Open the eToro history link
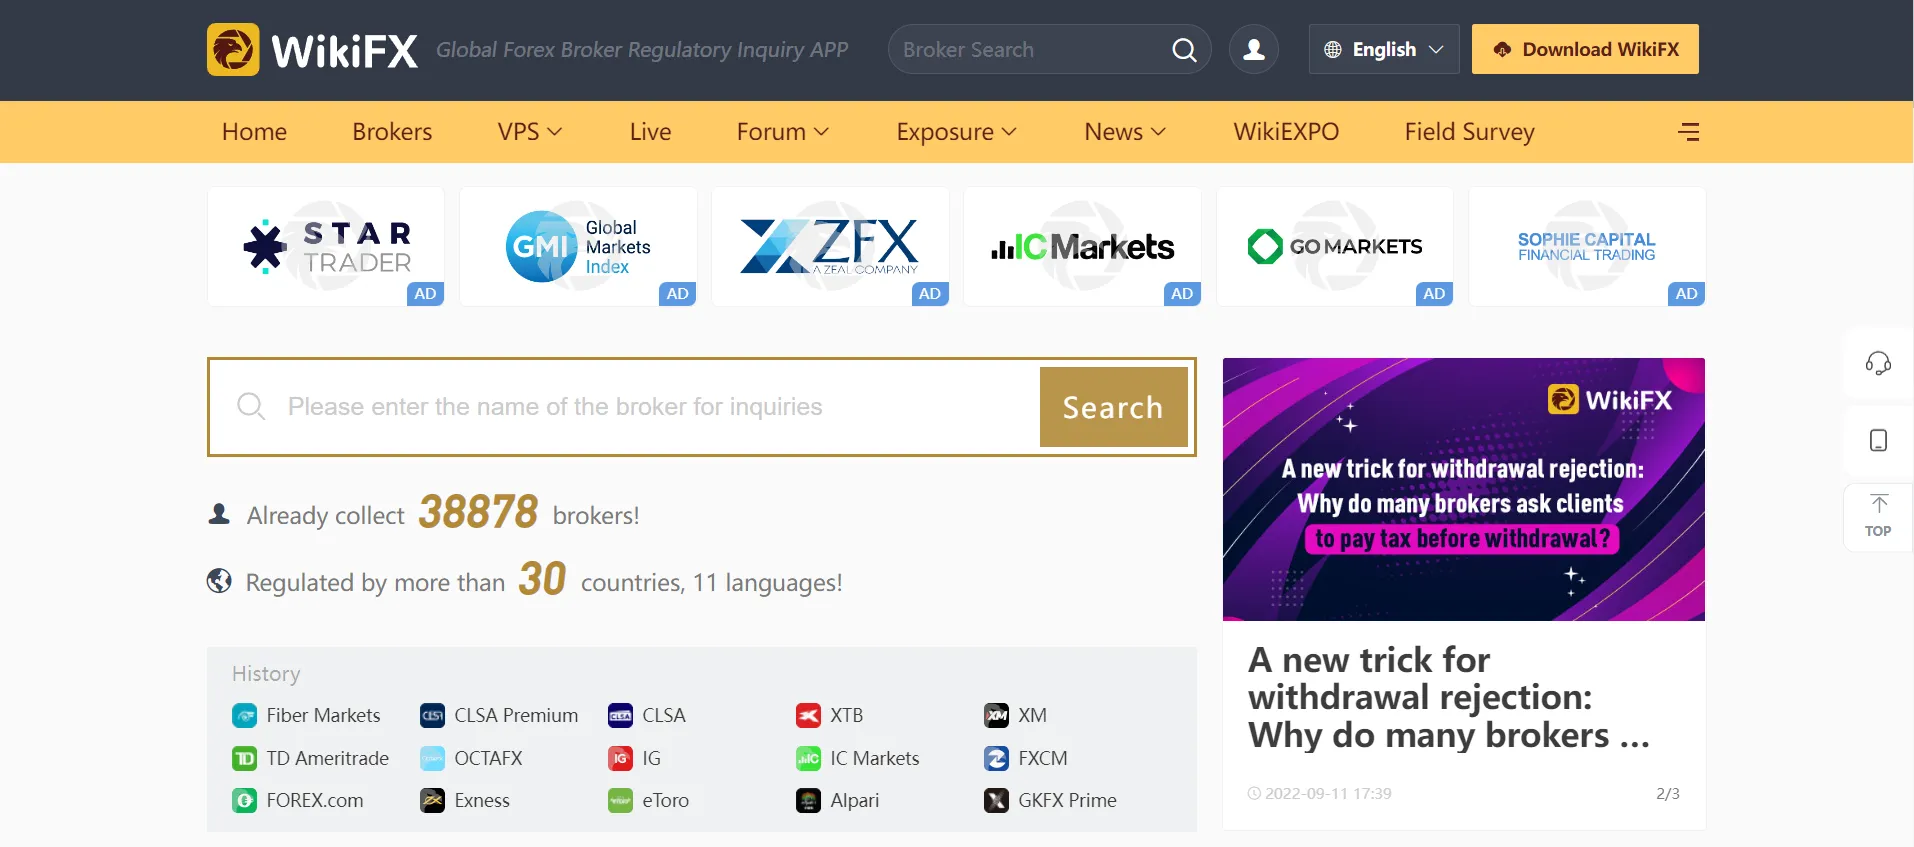The image size is (1914, 847). (x=665, y=801)
